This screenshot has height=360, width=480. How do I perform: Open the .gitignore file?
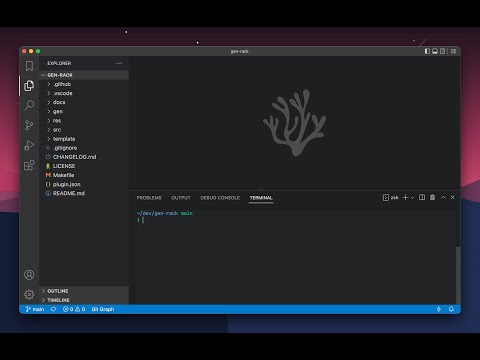pyautogui.click(x=84, y=148)
